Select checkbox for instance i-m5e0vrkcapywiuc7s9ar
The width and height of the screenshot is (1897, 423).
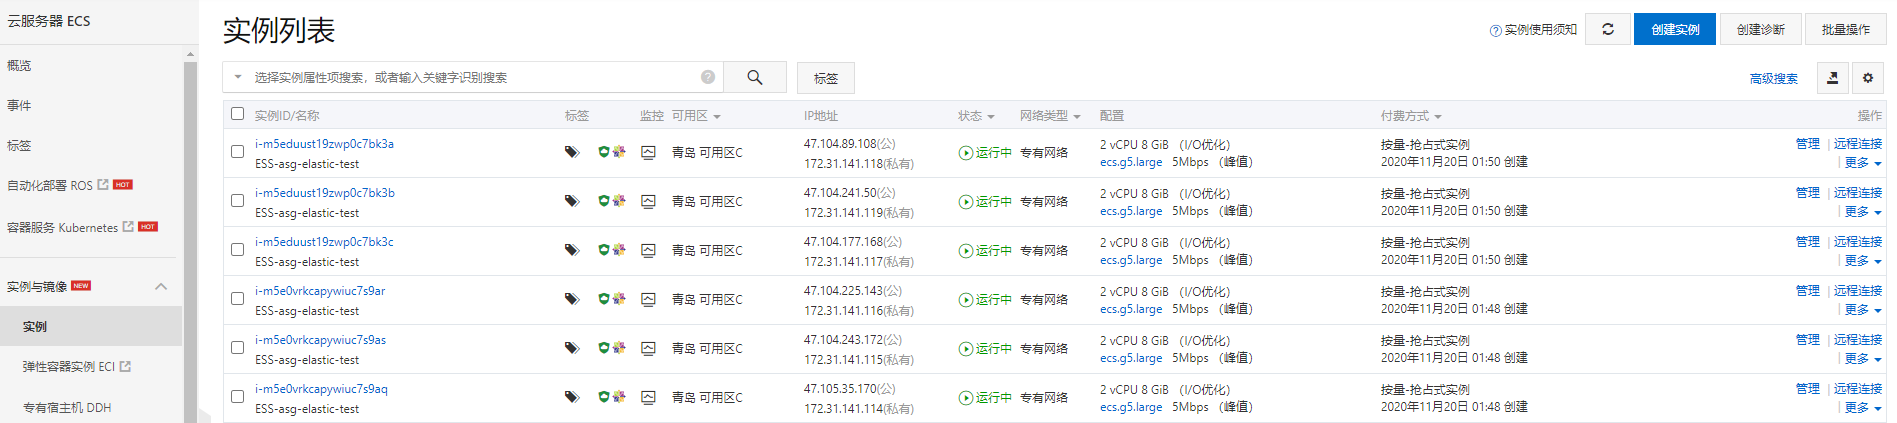(x=237, y=298)
